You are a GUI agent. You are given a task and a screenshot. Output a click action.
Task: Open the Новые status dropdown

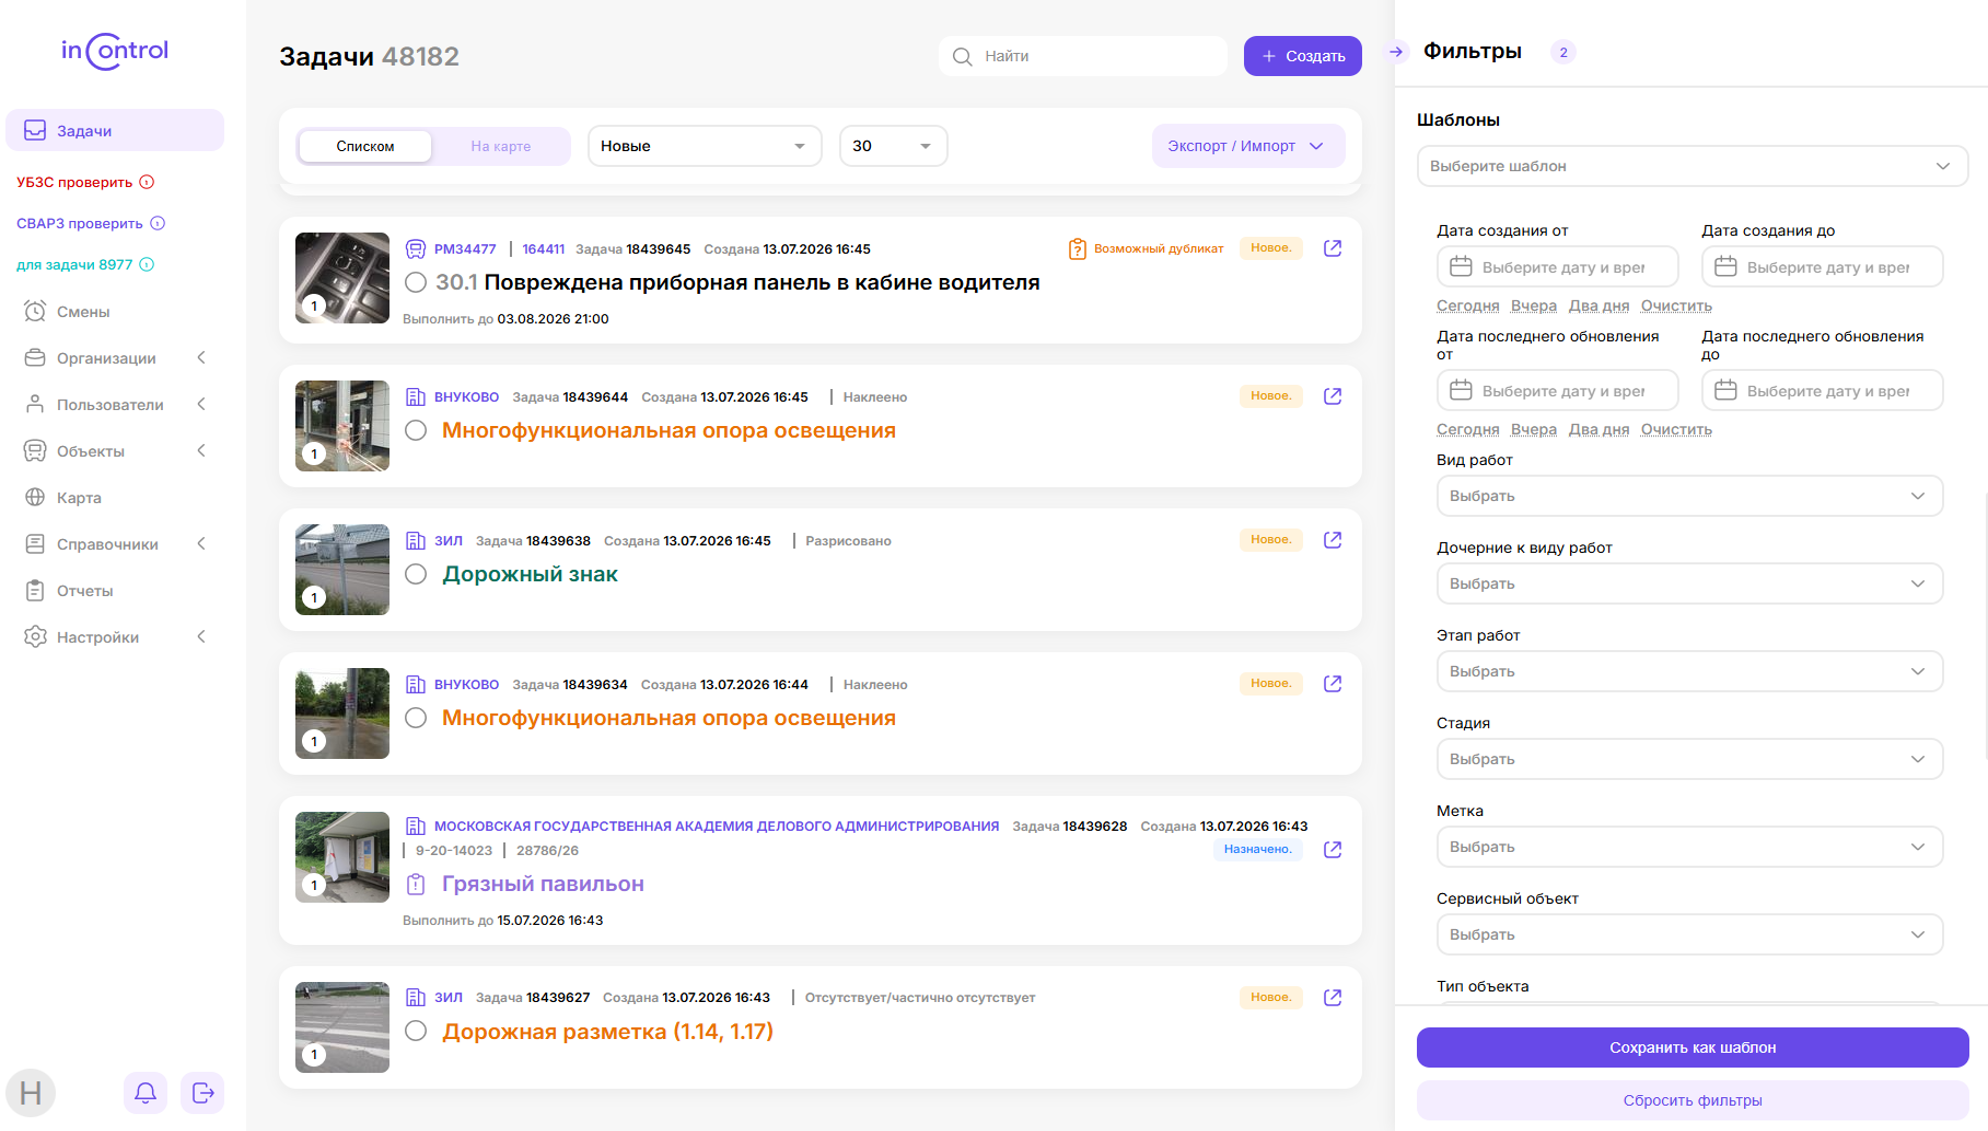pos(704,146)
